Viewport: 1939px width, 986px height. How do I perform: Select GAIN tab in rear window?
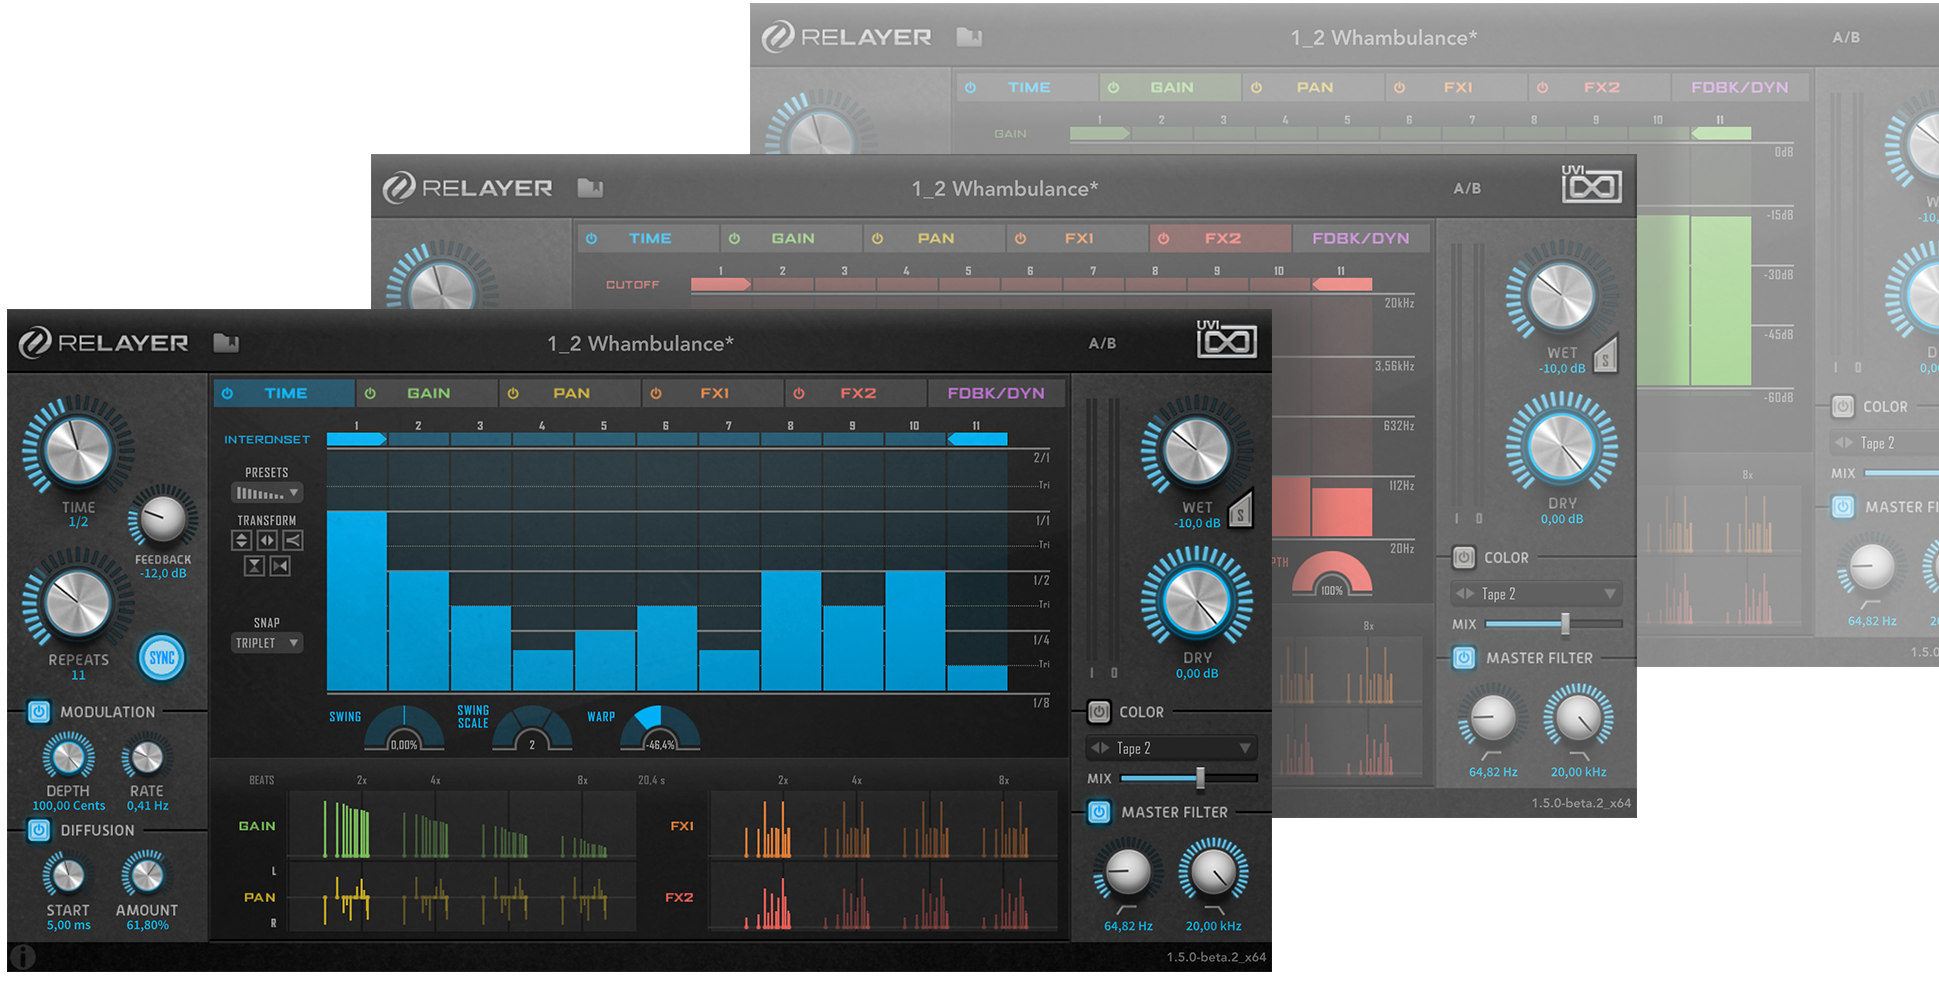click(x=1170, y=87)
